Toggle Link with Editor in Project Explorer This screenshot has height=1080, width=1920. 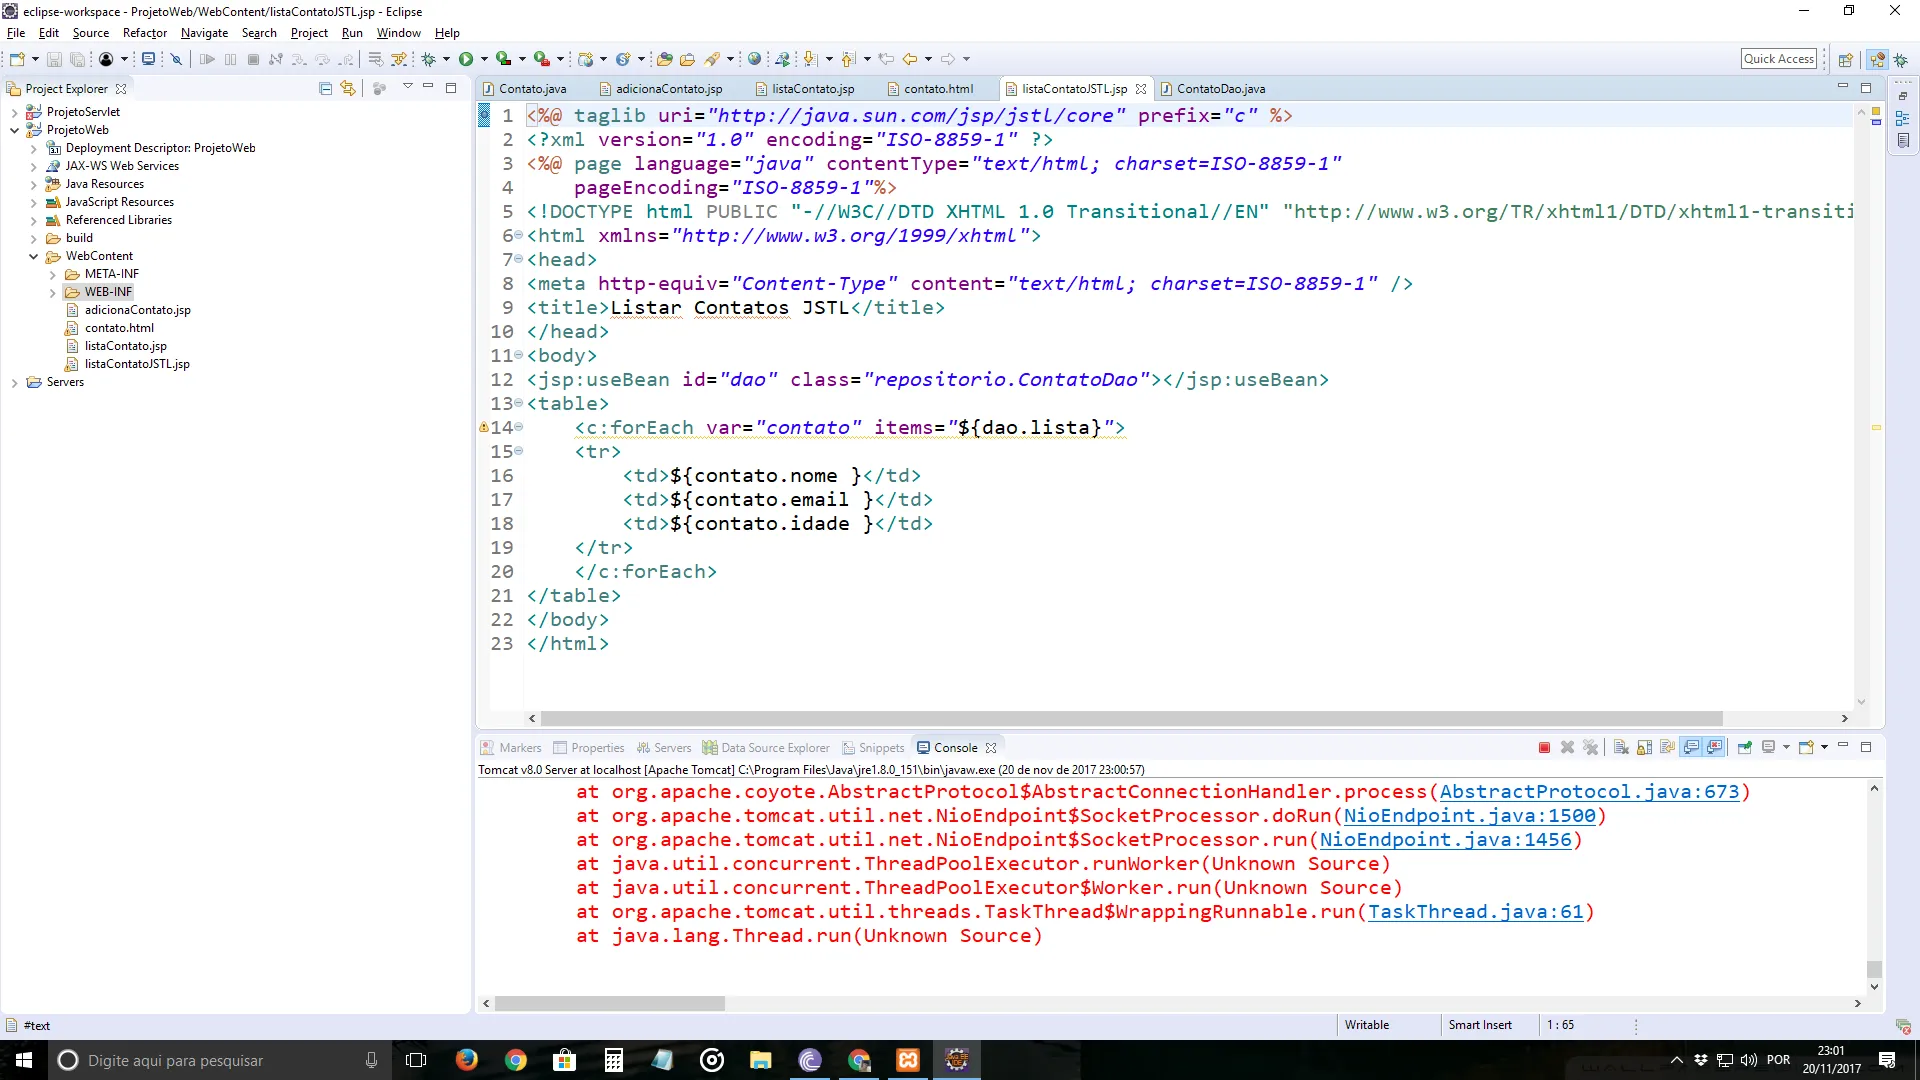coord(347,89)
